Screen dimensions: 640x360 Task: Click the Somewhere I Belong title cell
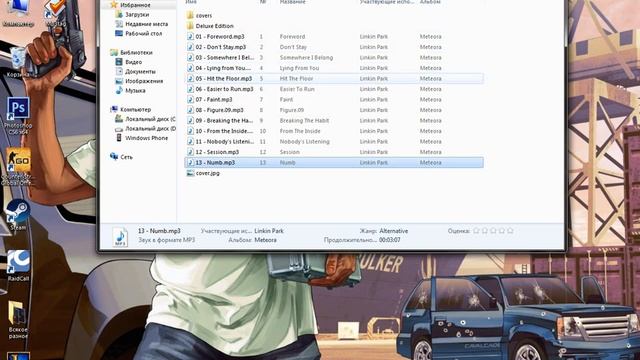coord(307,58)
